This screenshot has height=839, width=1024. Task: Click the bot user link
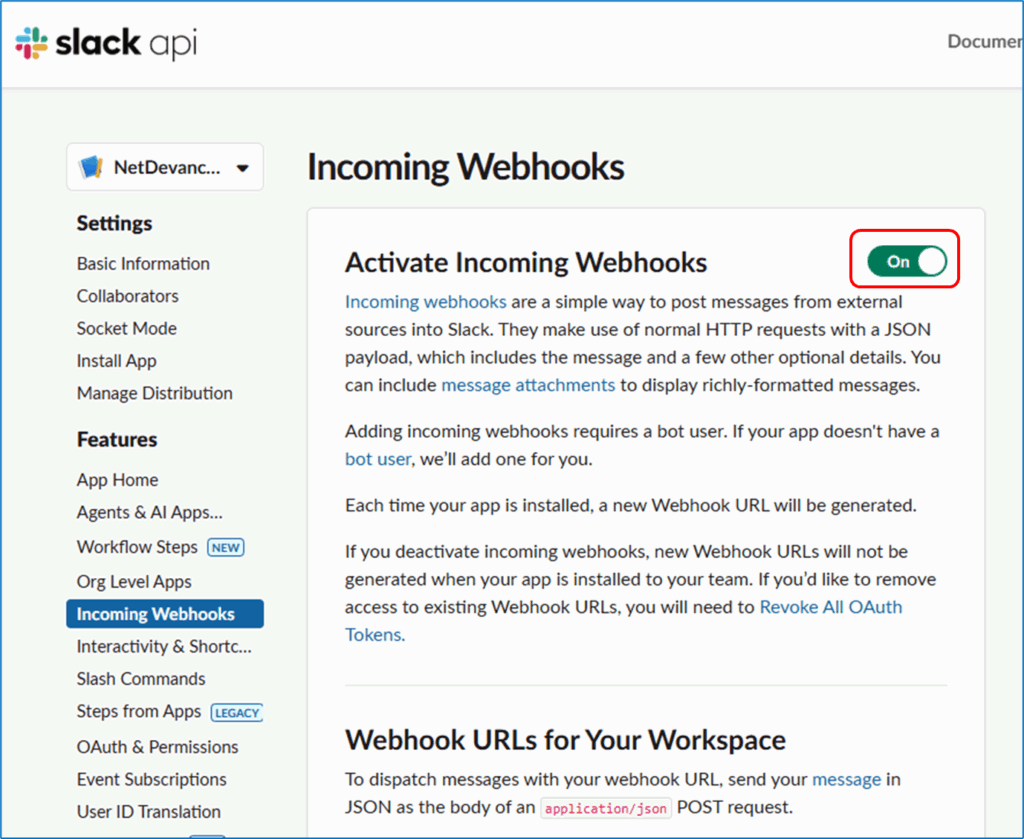click(378, 459)
